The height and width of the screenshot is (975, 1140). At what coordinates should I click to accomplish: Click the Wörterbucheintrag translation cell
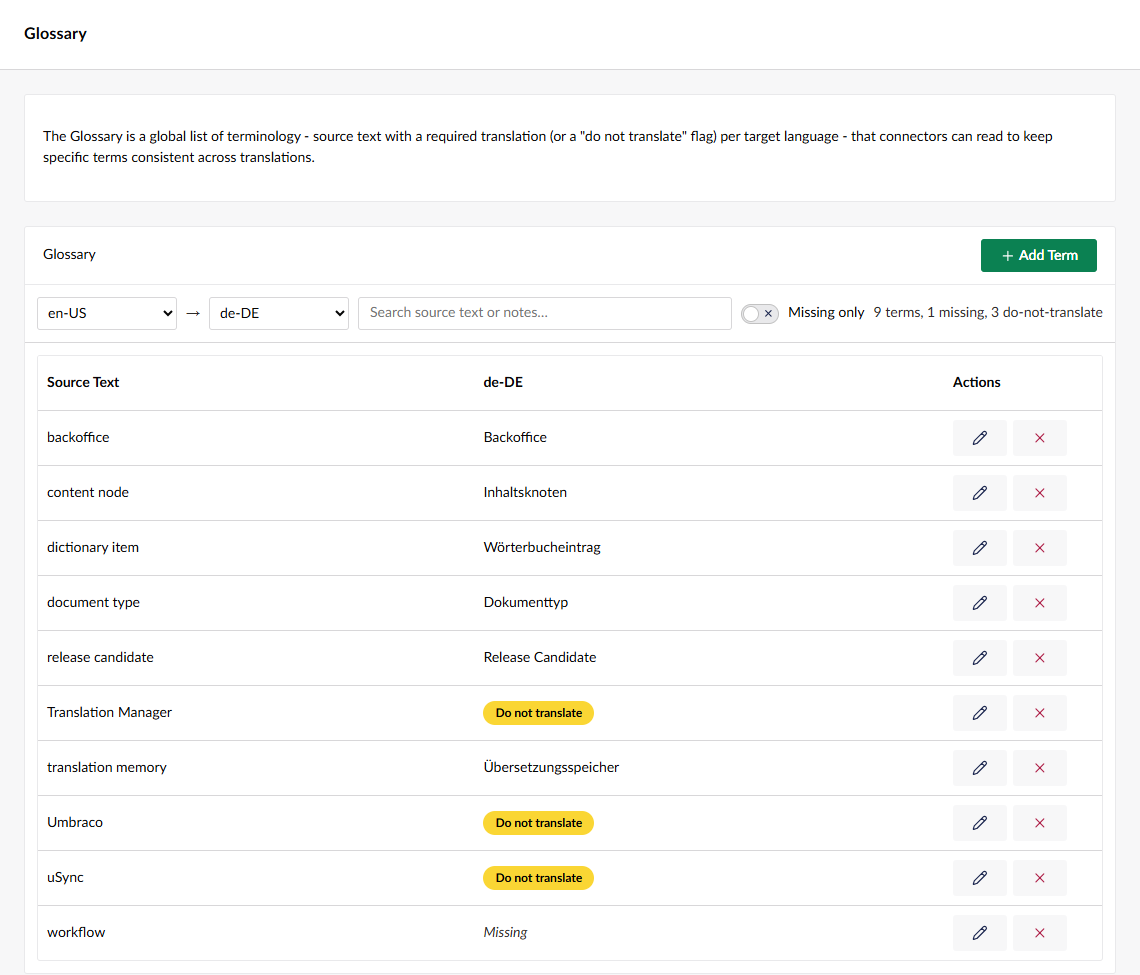click(542, 547)
